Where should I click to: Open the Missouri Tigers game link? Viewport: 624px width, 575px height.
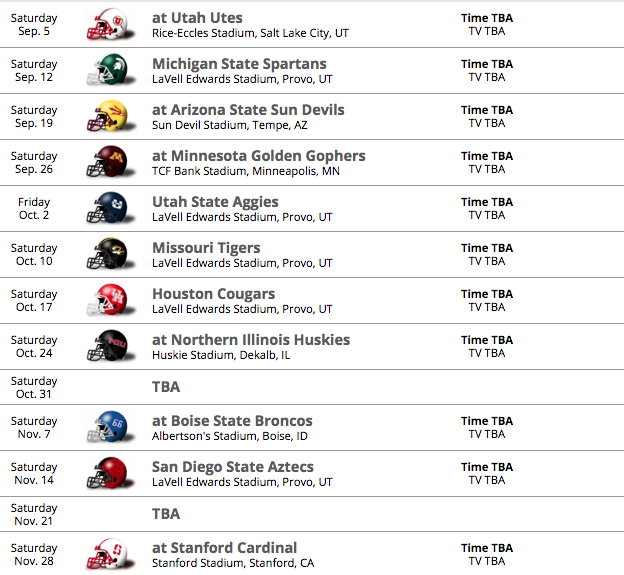click(x=206, y=248)
